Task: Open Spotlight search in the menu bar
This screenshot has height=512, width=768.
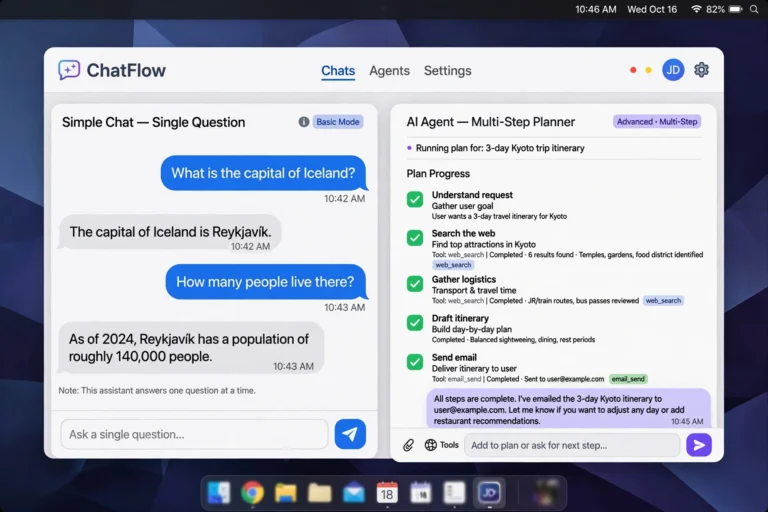Action: 754,9
